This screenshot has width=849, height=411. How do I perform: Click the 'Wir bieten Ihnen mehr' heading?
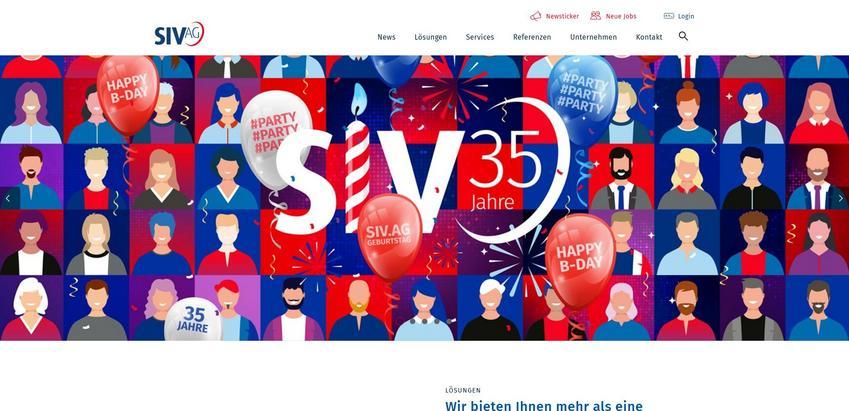544,406
